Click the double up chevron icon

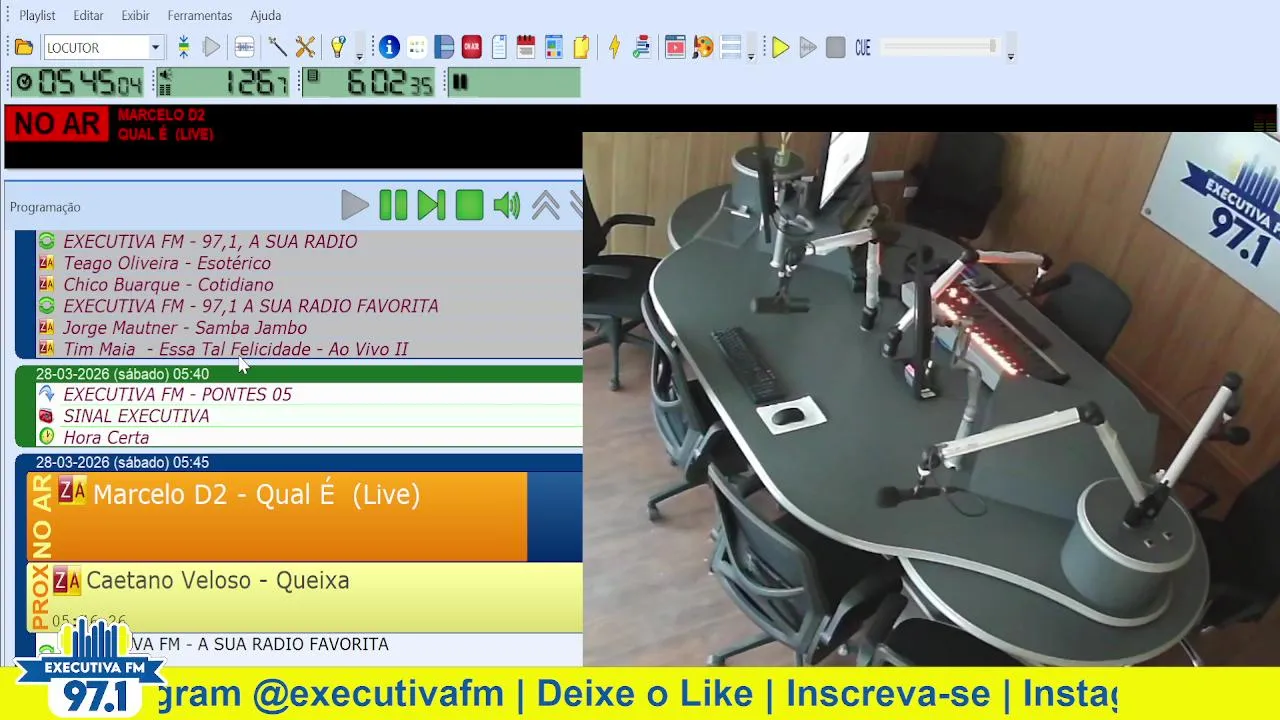click(x=546, y=206)
